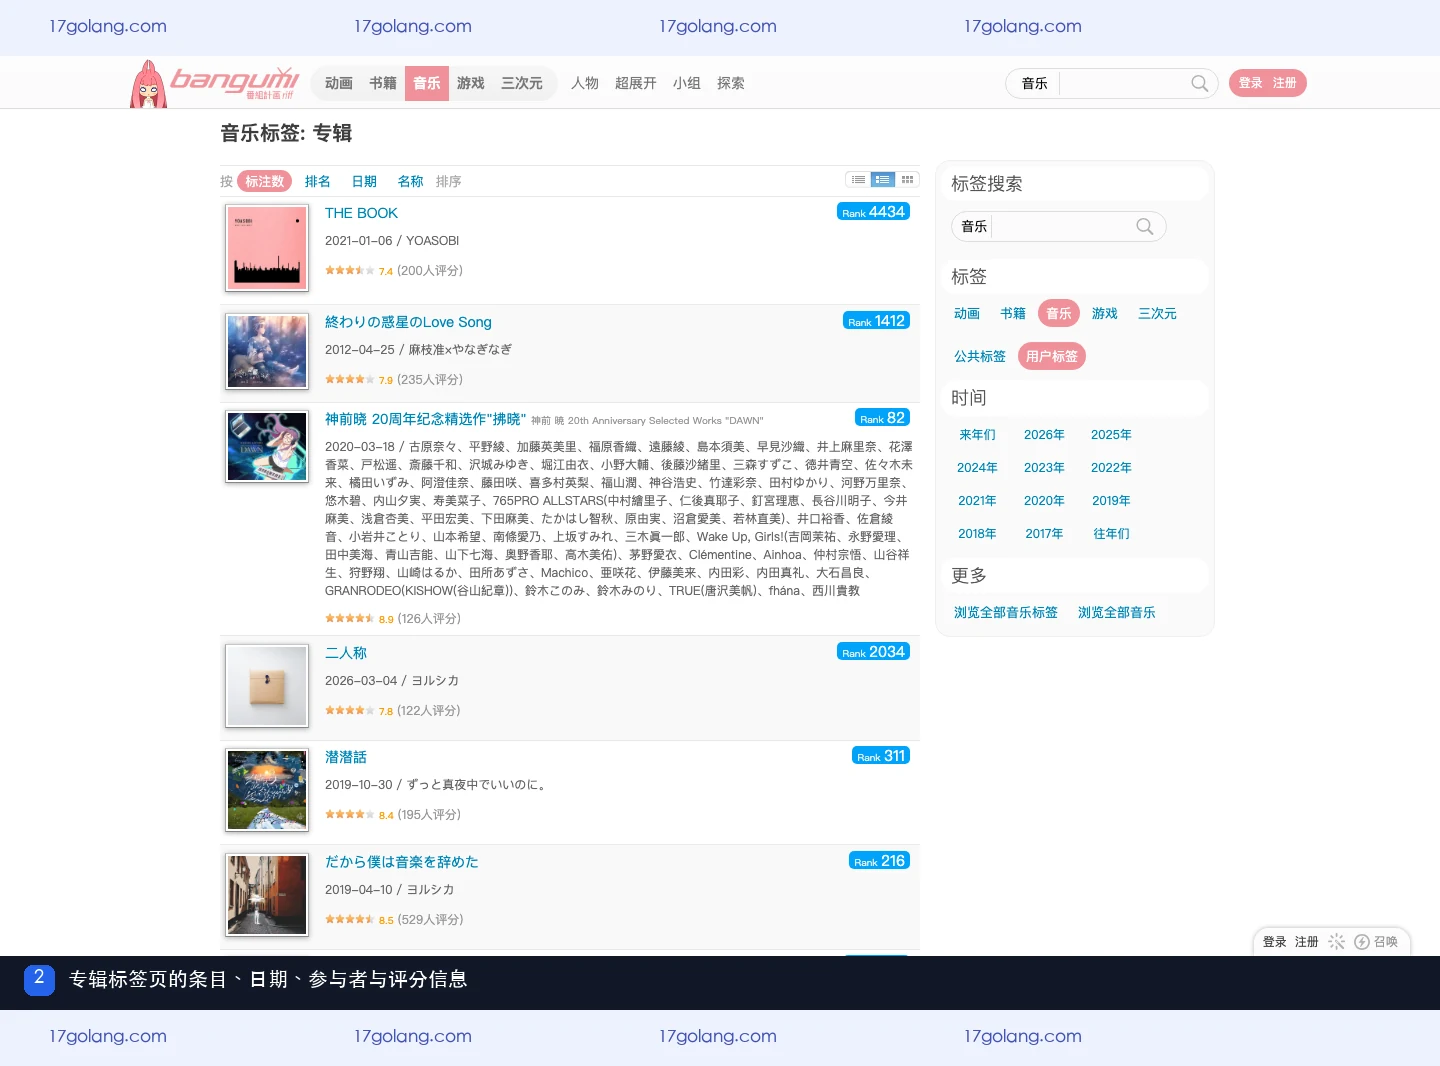Screen dimensions: 1440x1066
Task: Open the 終わりの惑星のLove Song link
Action: 408,322
